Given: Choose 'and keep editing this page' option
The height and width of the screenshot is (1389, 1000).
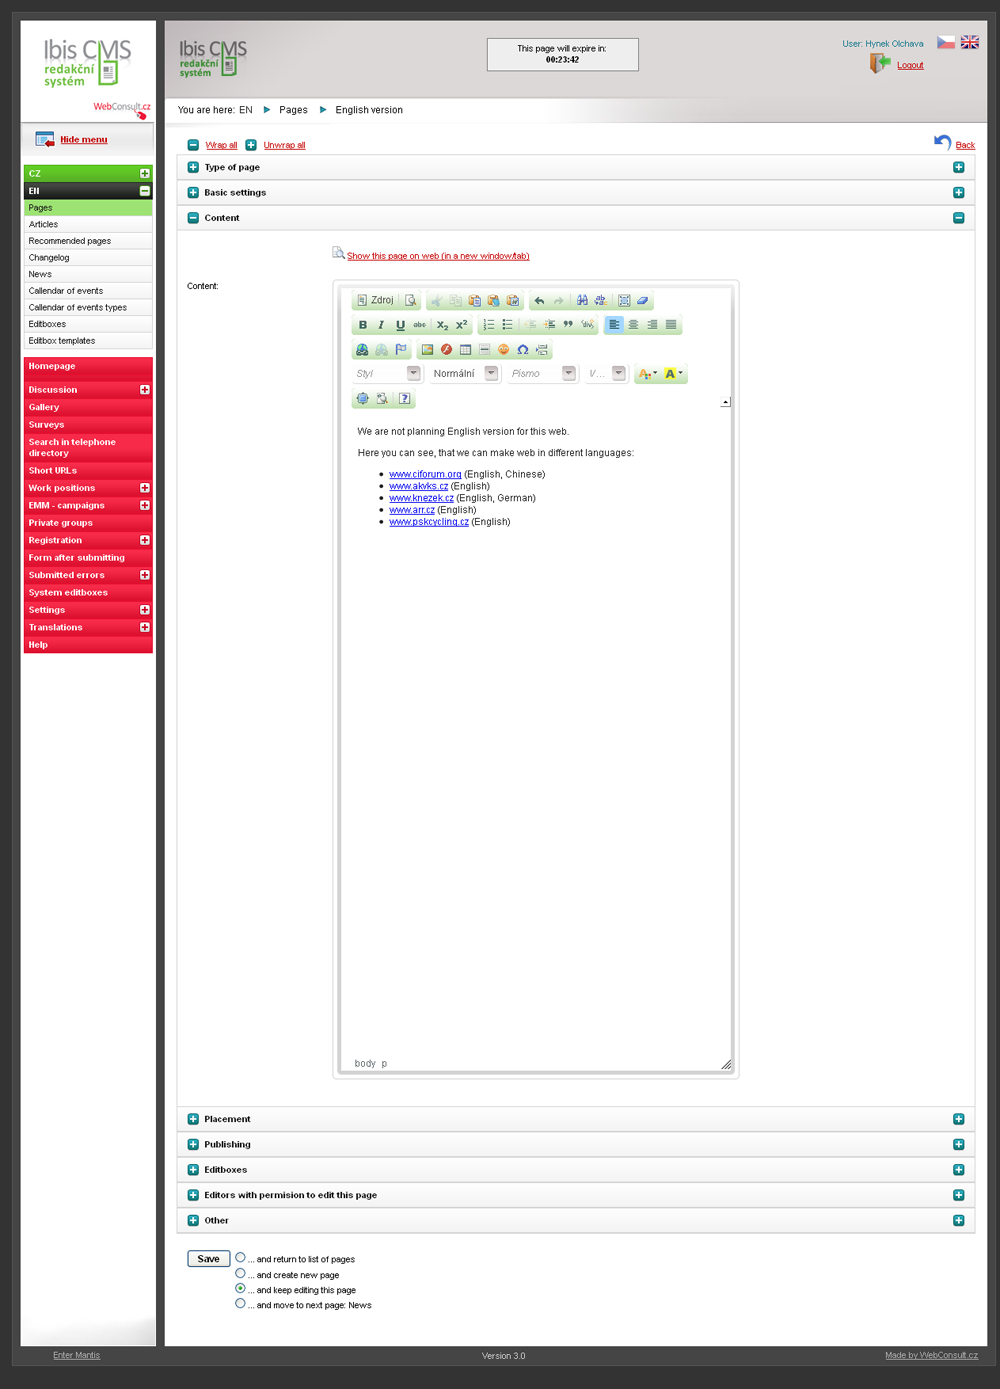Looking at the screenshot, I should [240, 1289].
